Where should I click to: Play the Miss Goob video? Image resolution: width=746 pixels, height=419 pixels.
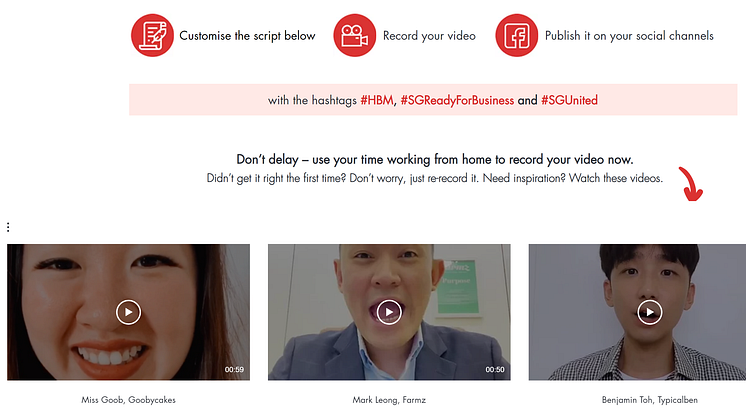point(128,312)
